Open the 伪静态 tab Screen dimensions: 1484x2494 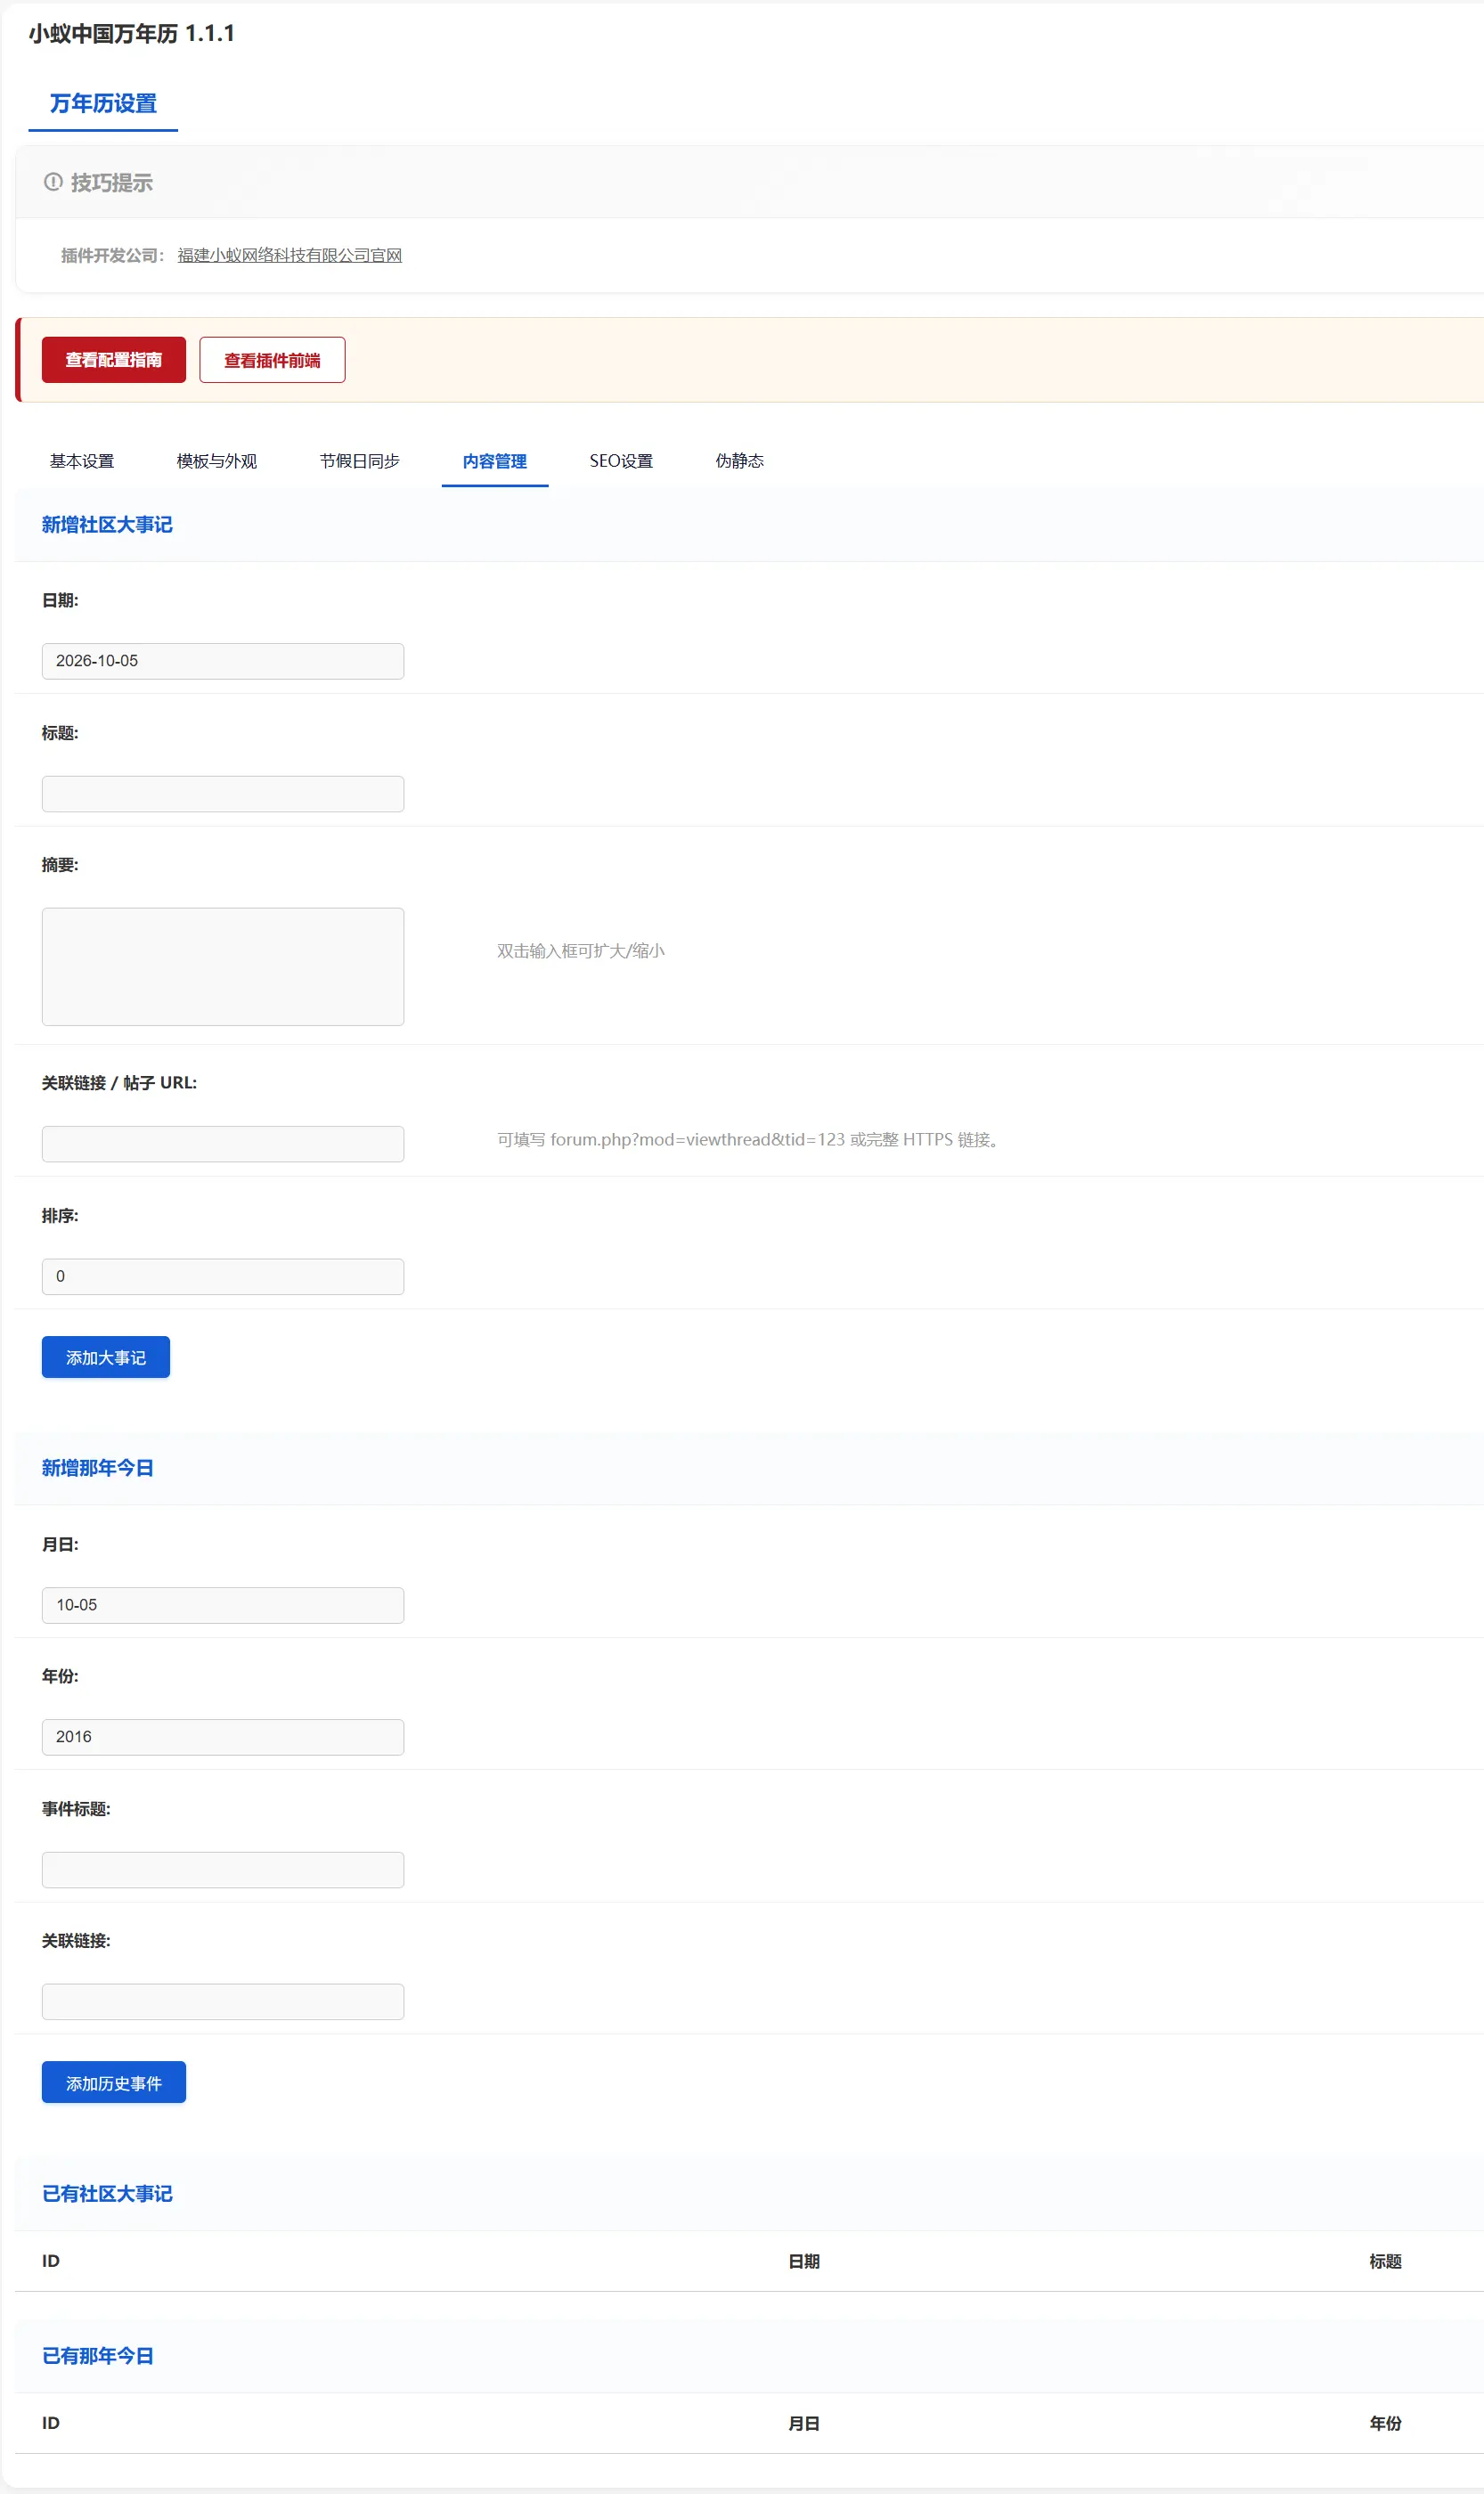pos(740,461)
